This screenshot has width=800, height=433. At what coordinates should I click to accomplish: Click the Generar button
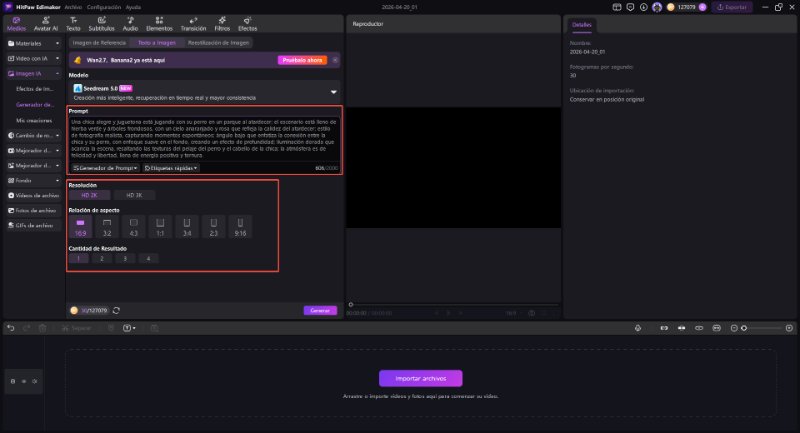pos(320,310)
